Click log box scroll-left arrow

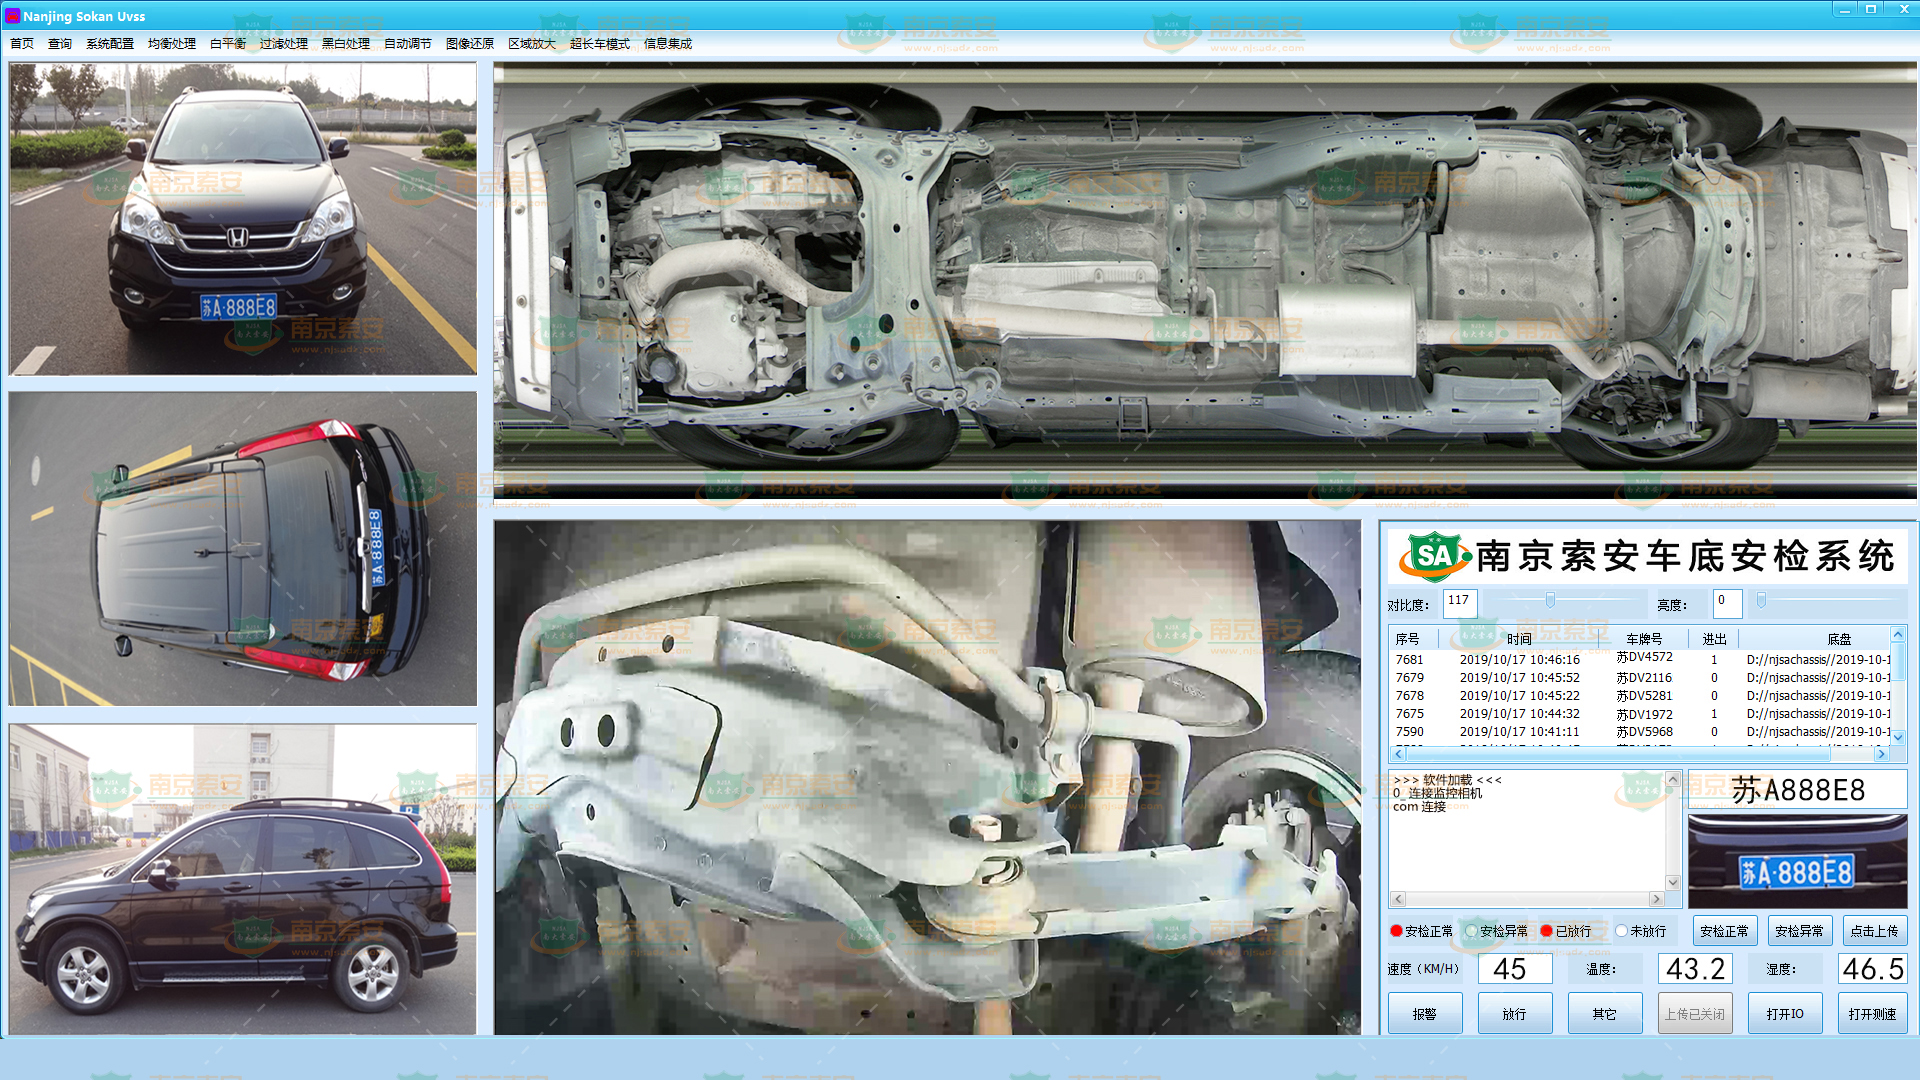[x=1398, y=899]
